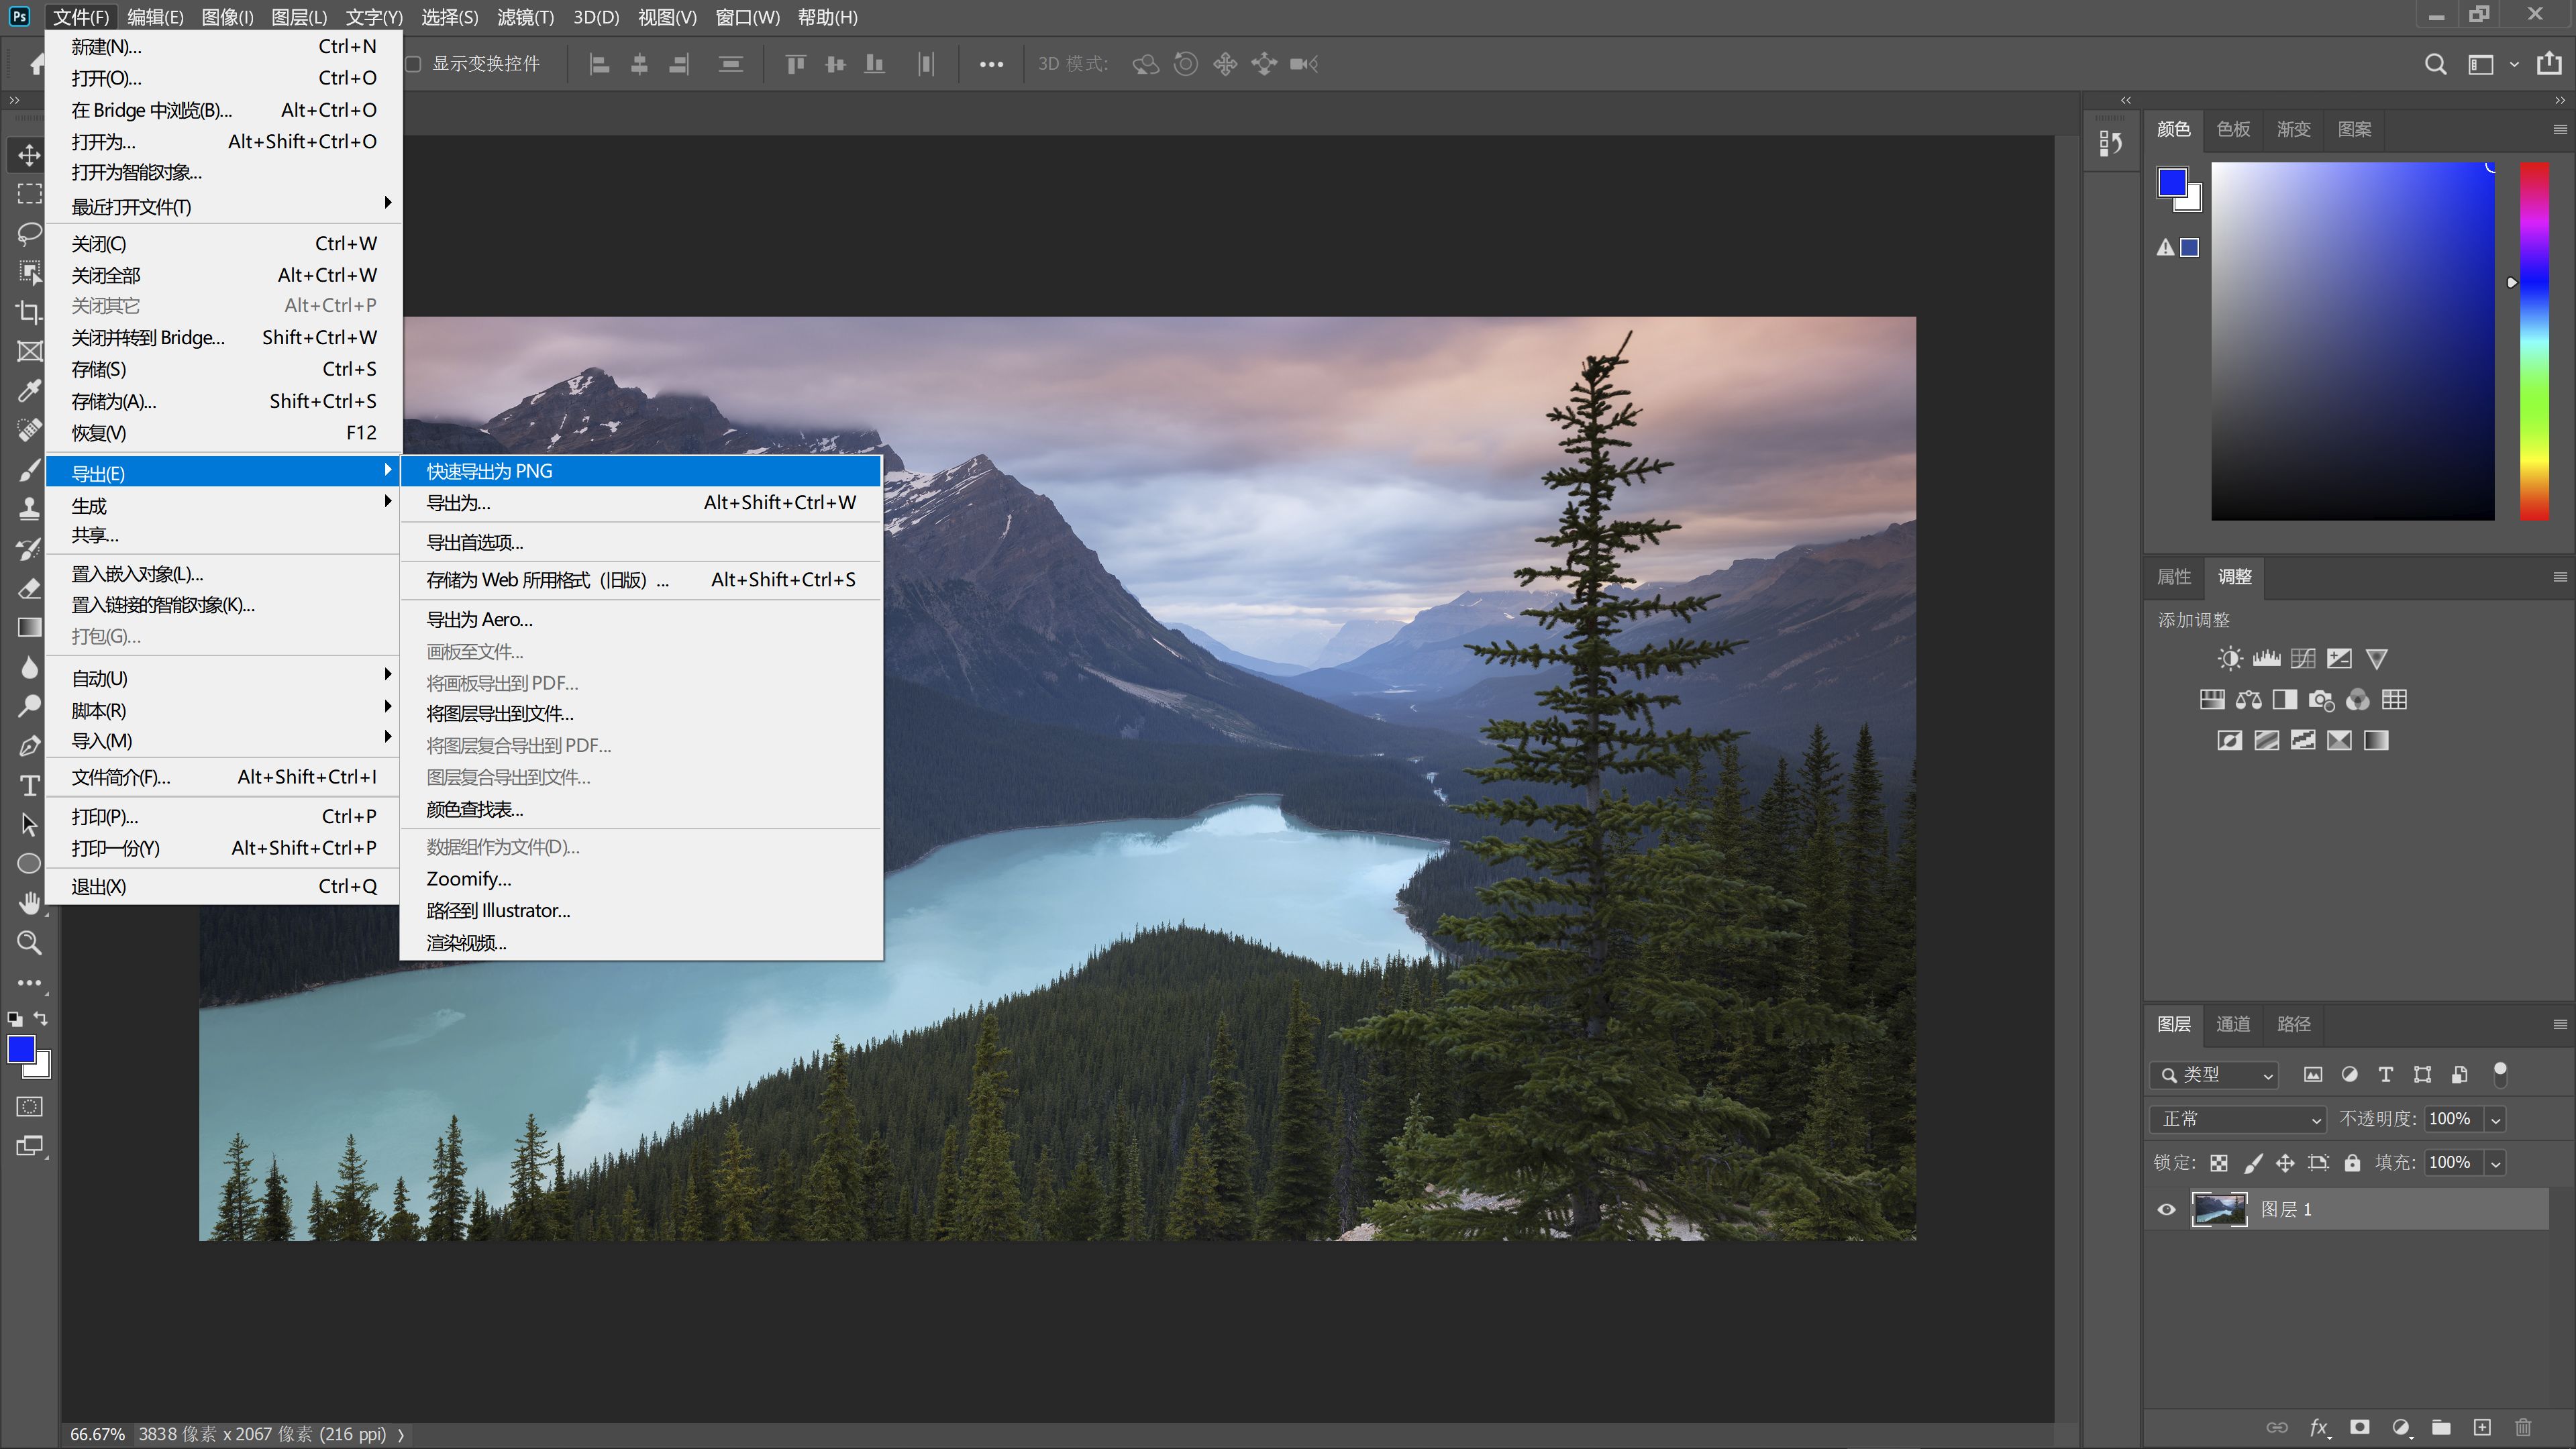The image size is (2576, 1449).
Task: Click the delete layer trash icon
Action: [2523, 1427]
